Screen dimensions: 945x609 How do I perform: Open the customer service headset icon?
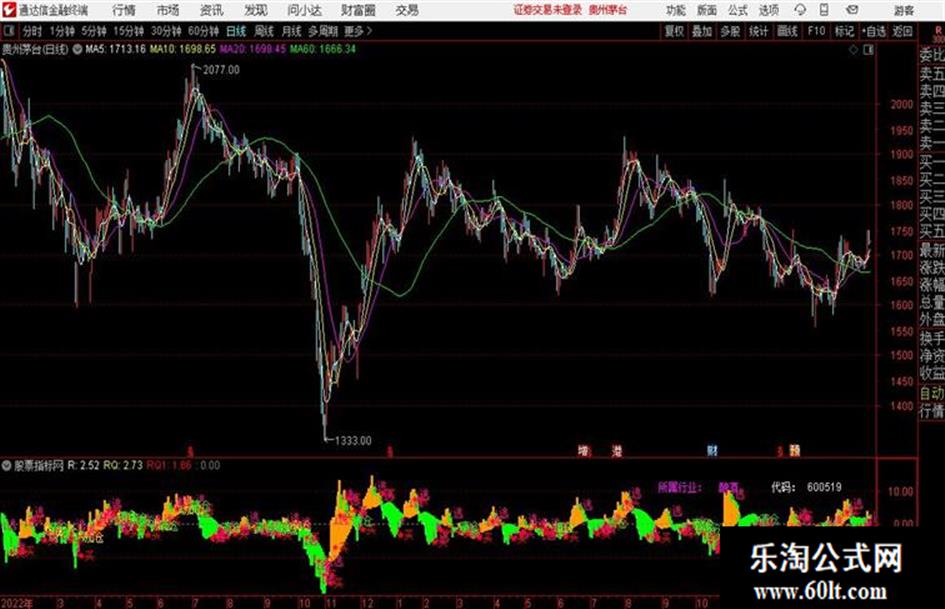click(x=800, y=10)
